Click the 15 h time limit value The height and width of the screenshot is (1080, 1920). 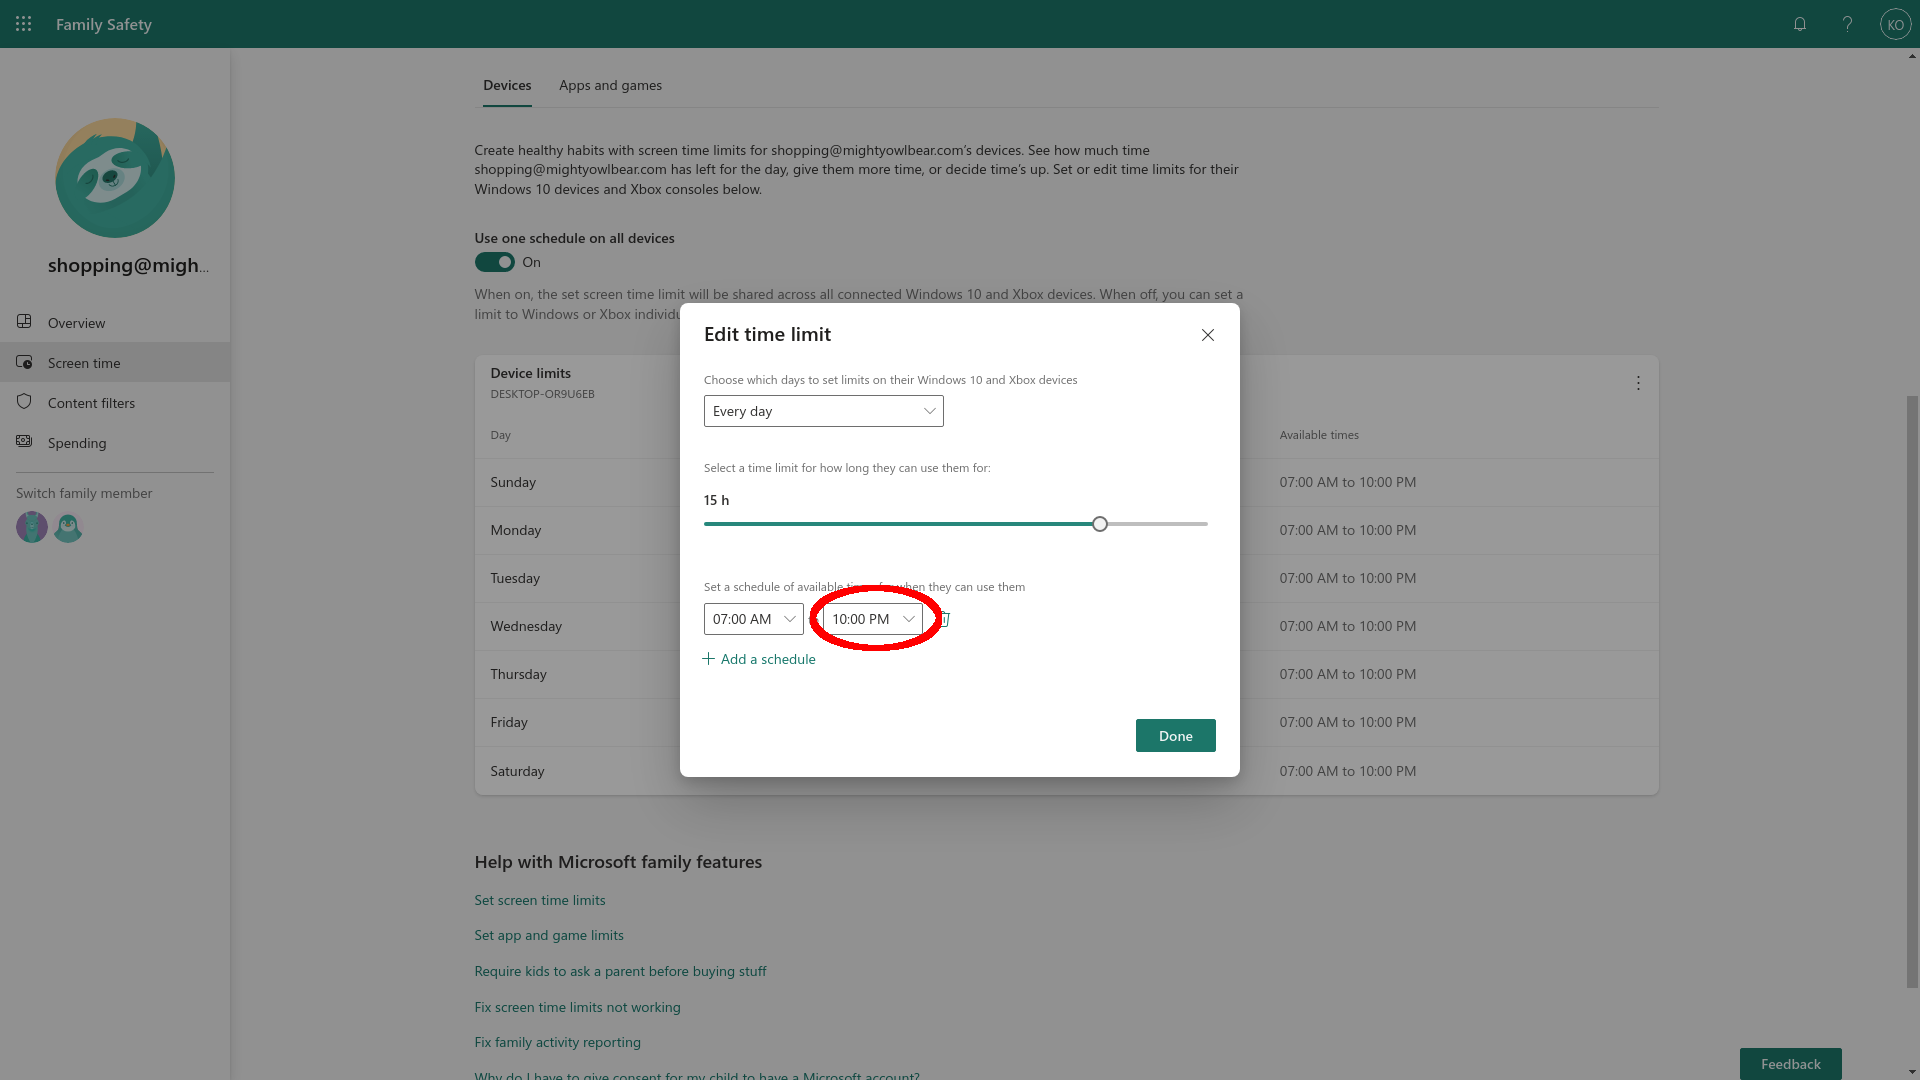pos(716,500)
